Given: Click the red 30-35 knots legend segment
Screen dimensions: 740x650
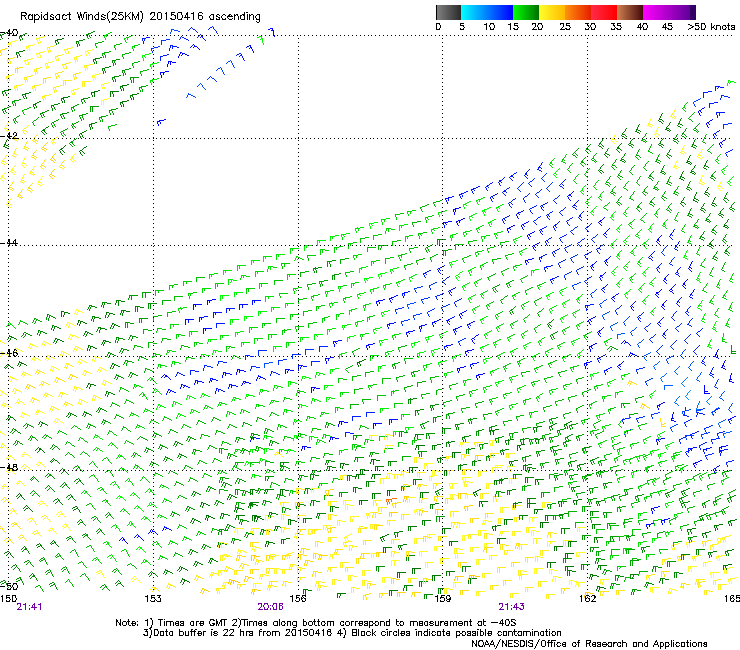Looking at the screenshot, I should (604, 12).
